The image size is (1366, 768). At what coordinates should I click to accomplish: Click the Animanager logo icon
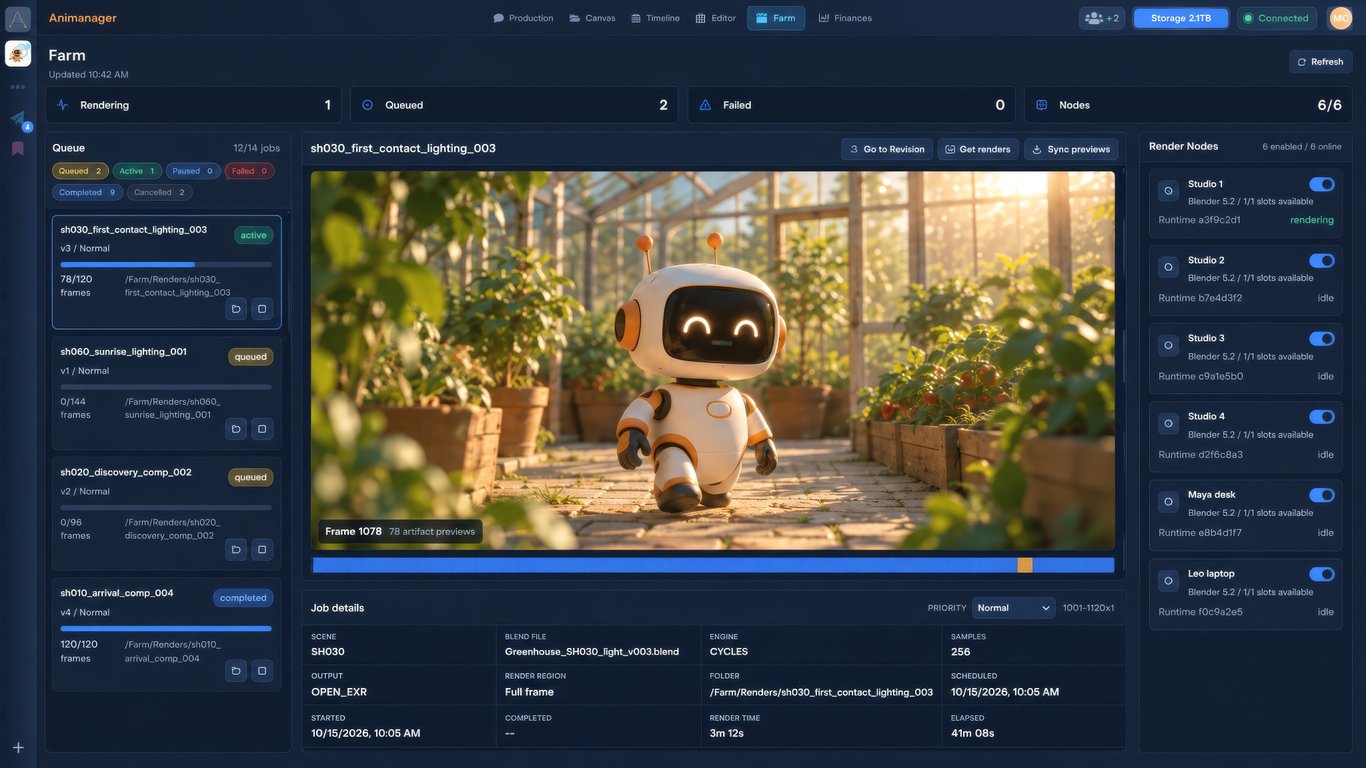[x=18, y=18]
